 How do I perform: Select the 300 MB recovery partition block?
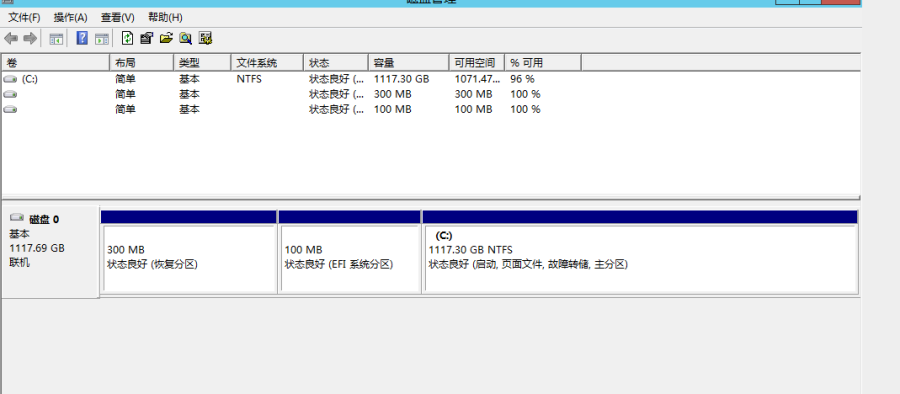pyautogui.click(x=189, y=252)
